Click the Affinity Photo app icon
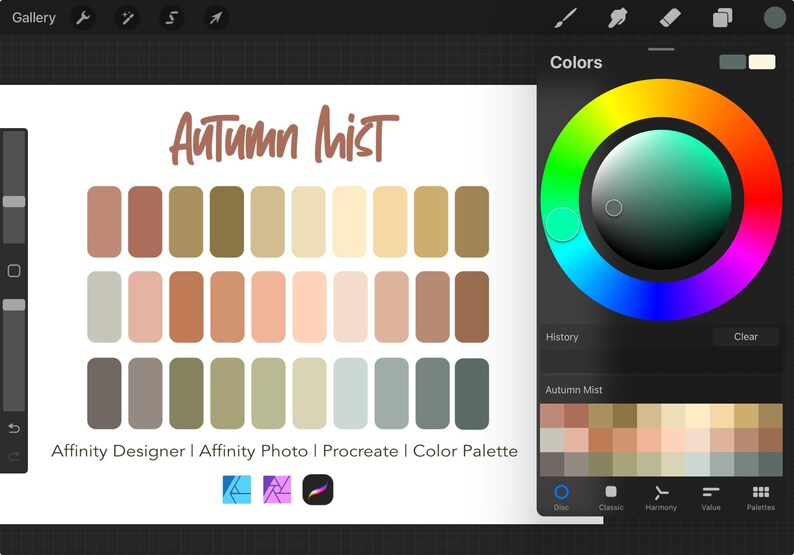Image resolution: width=794 pixels, height=555 pixels. (277, 489)
